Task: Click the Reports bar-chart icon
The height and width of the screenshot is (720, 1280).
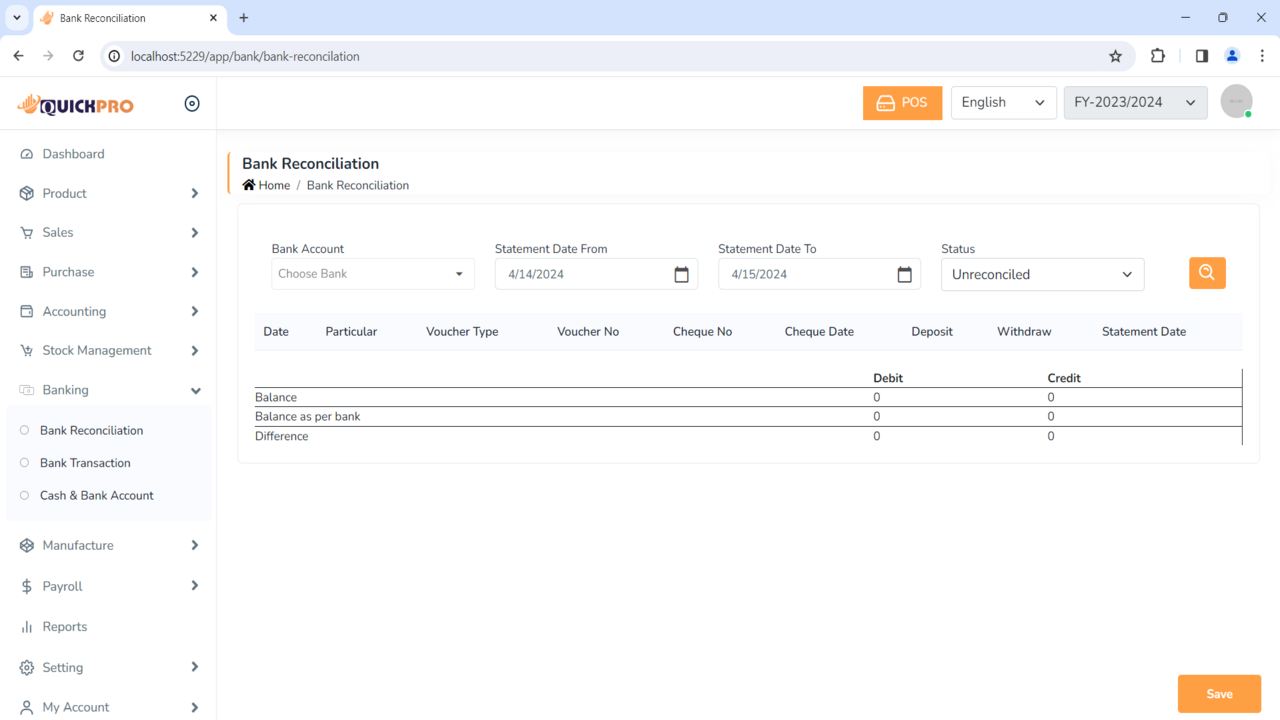Action: click(x=26, y=626)
